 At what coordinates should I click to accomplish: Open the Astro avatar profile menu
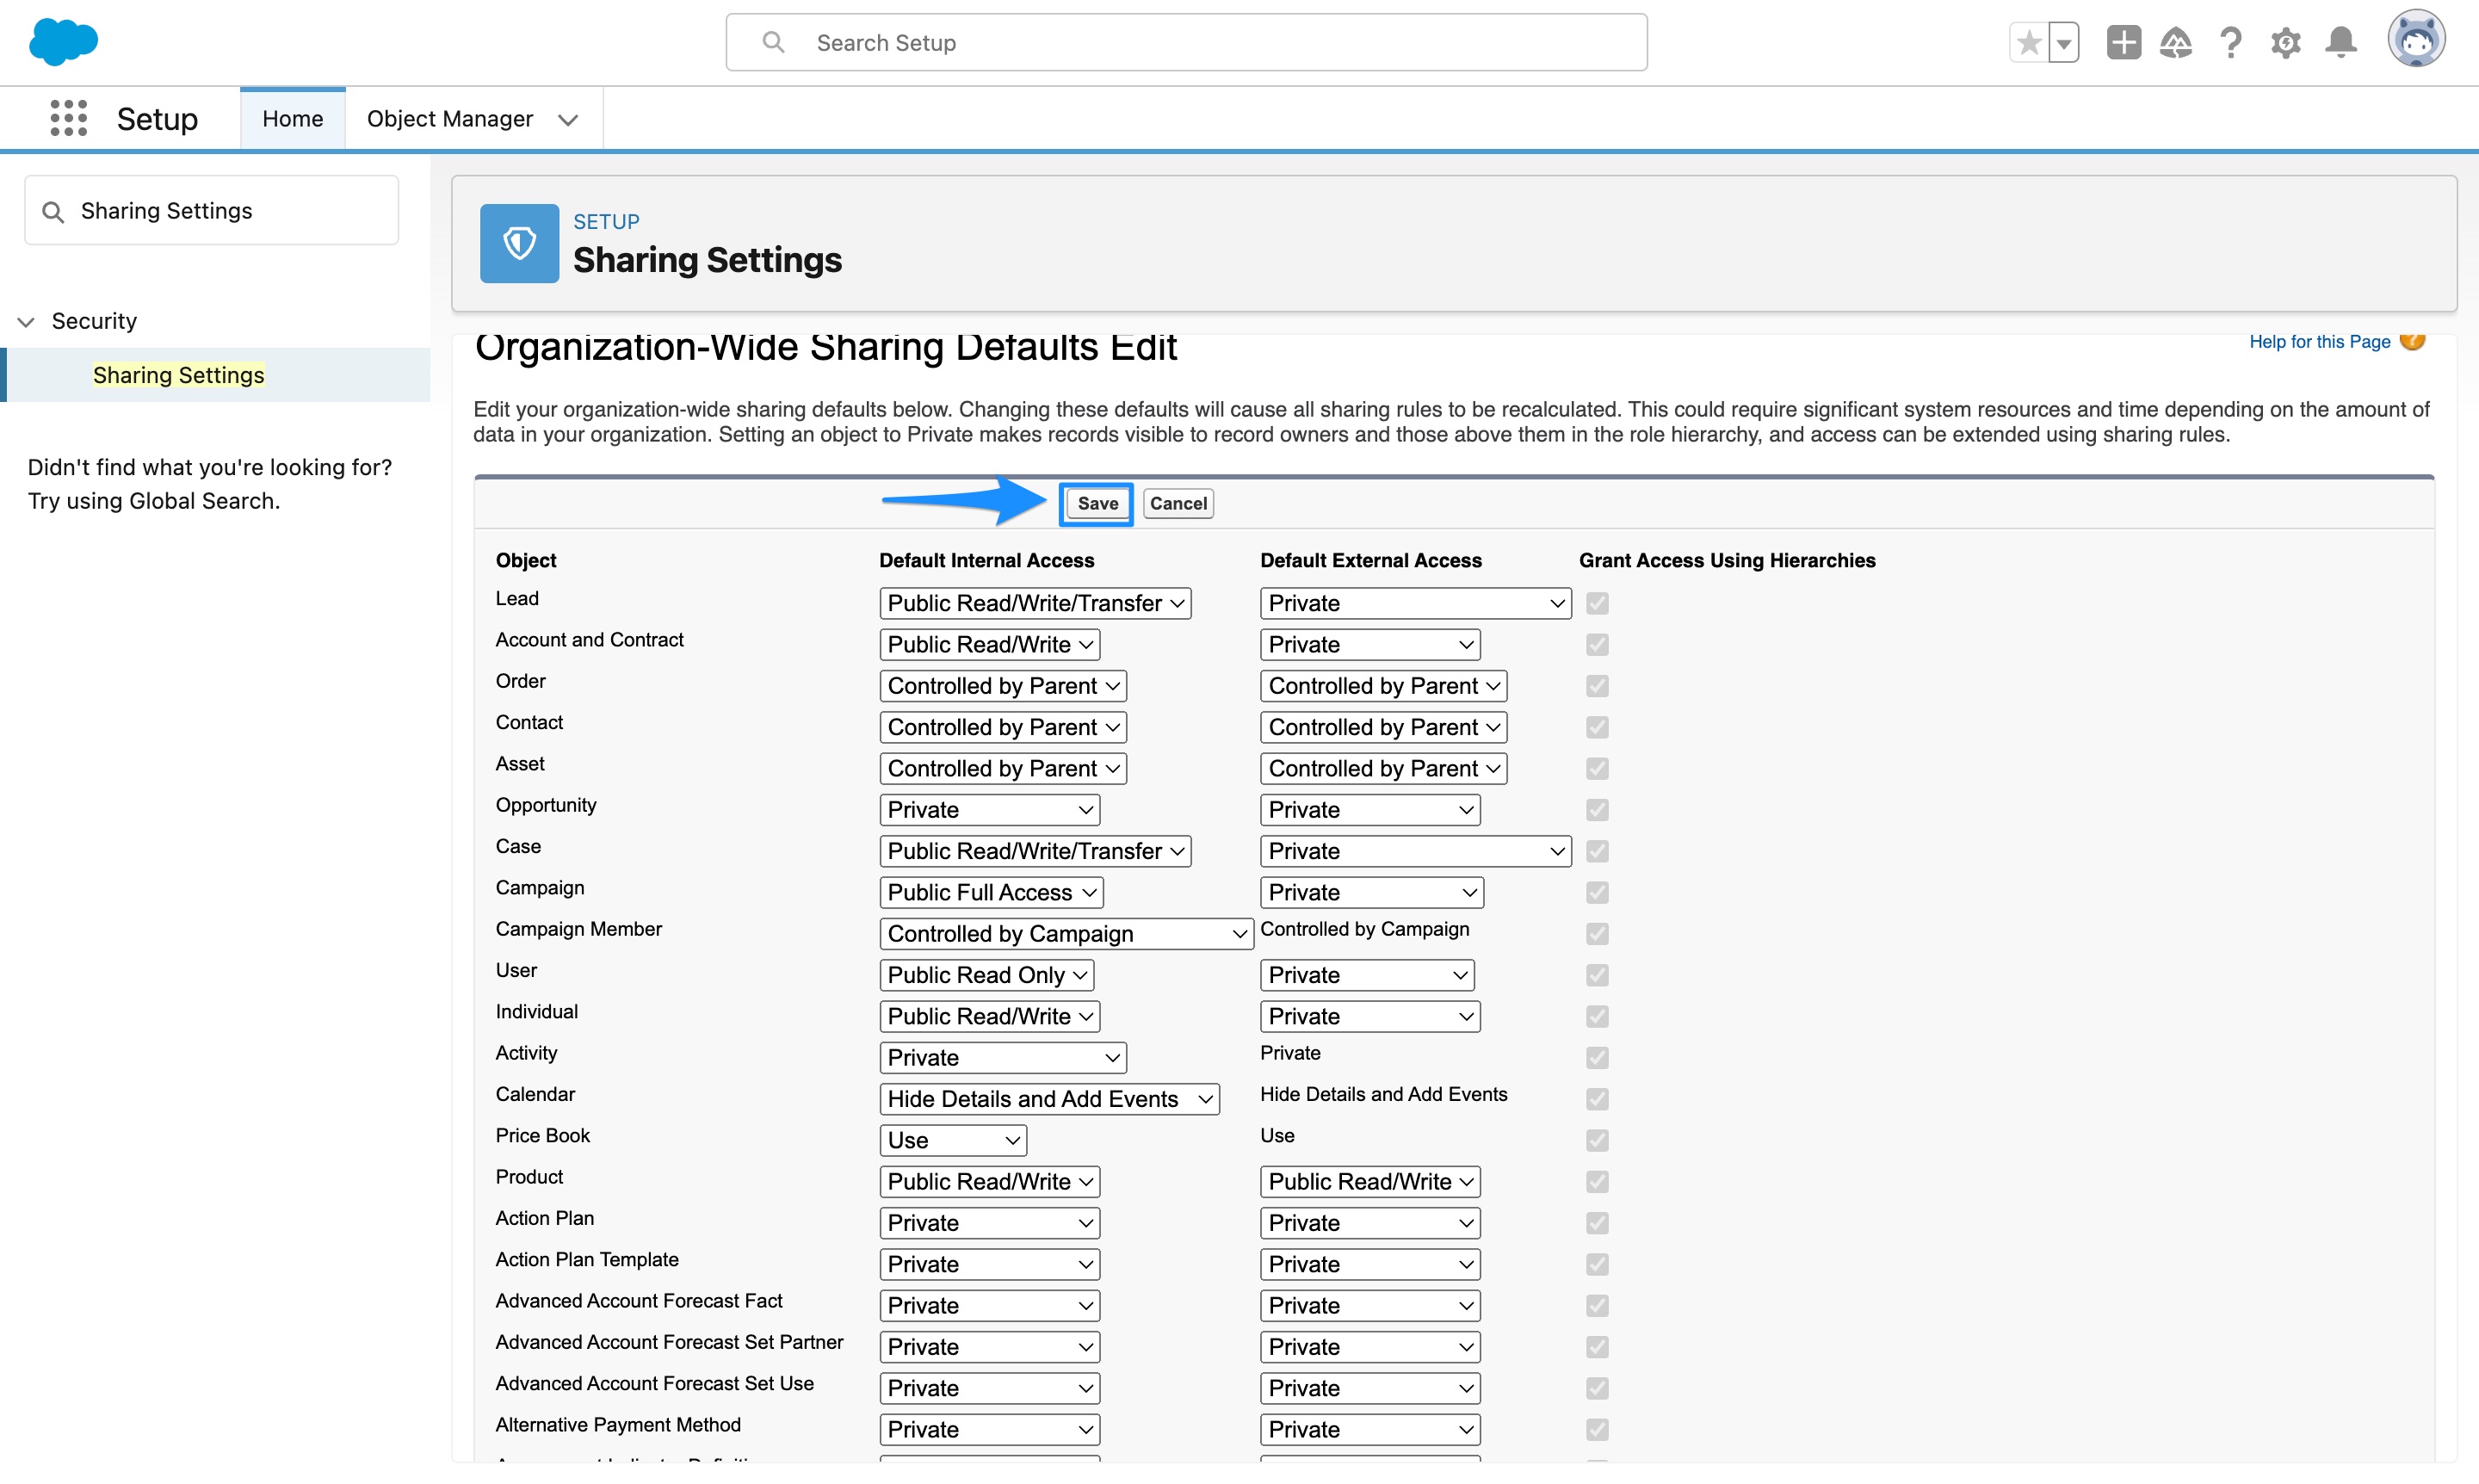(x=2418, y=40)
